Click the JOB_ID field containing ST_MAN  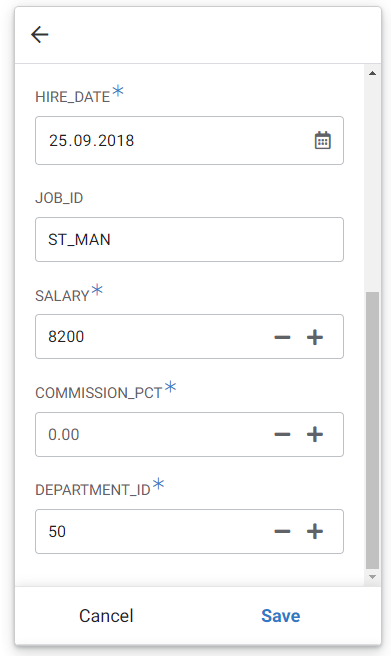pyautogui.click(x=189, y=239)
